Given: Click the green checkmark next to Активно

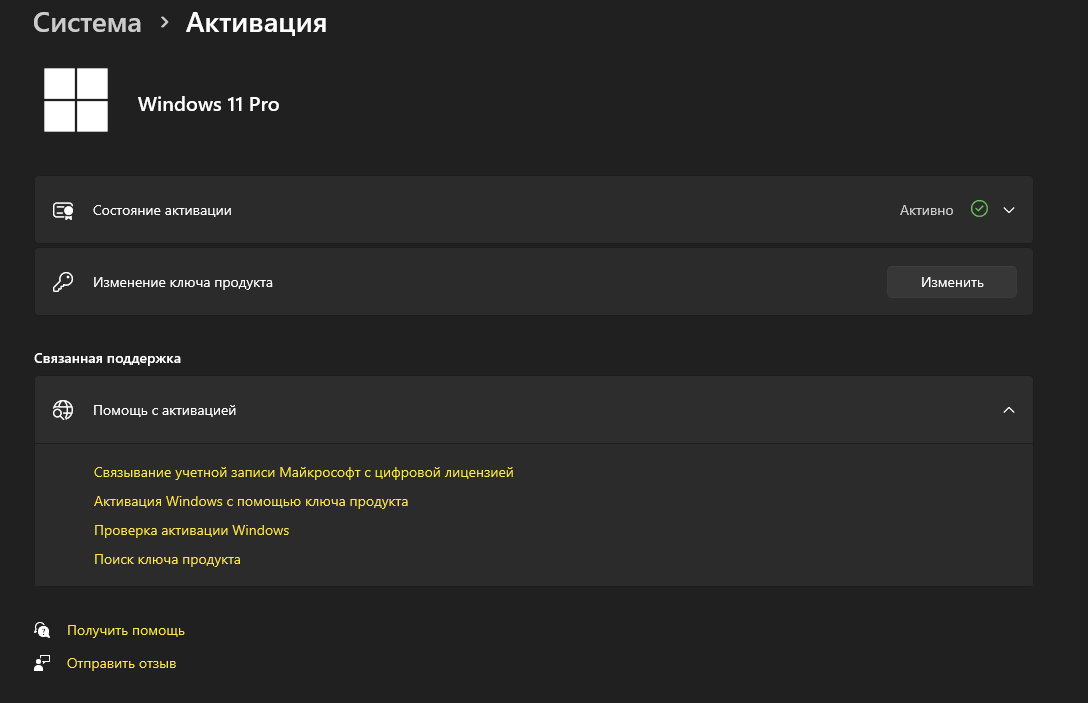Looking at the screenshot, I should [979, 210].
